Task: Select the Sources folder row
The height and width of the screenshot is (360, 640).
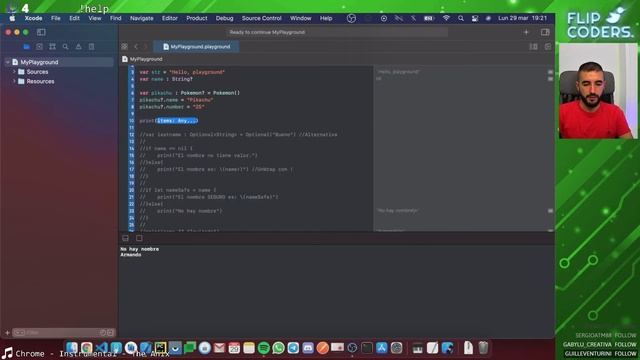Action: (59, 71)
